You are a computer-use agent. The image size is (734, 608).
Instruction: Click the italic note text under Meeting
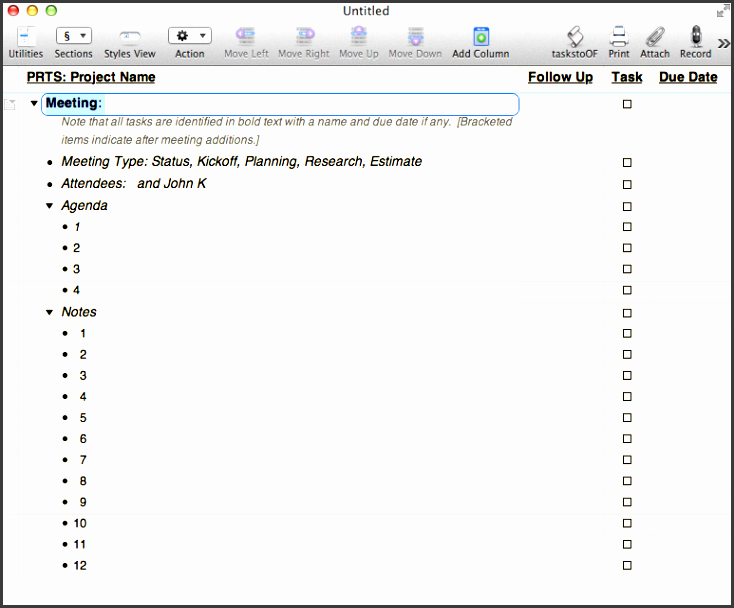pos(286,131)
